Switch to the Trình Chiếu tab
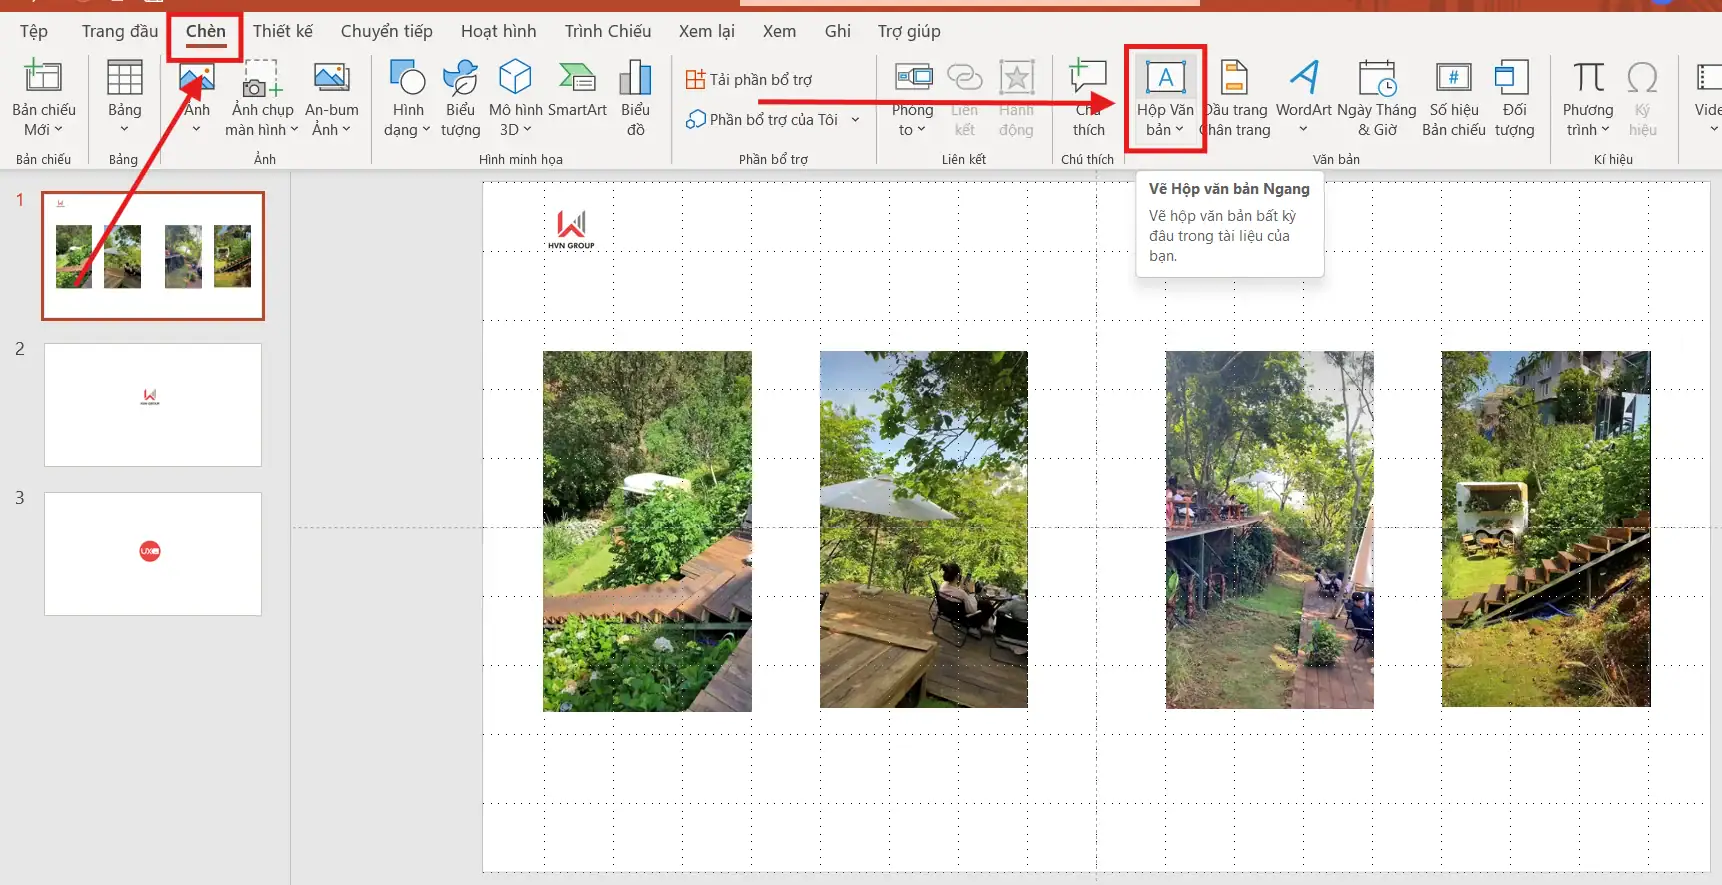1722x885 pixels. coord(608,31)
